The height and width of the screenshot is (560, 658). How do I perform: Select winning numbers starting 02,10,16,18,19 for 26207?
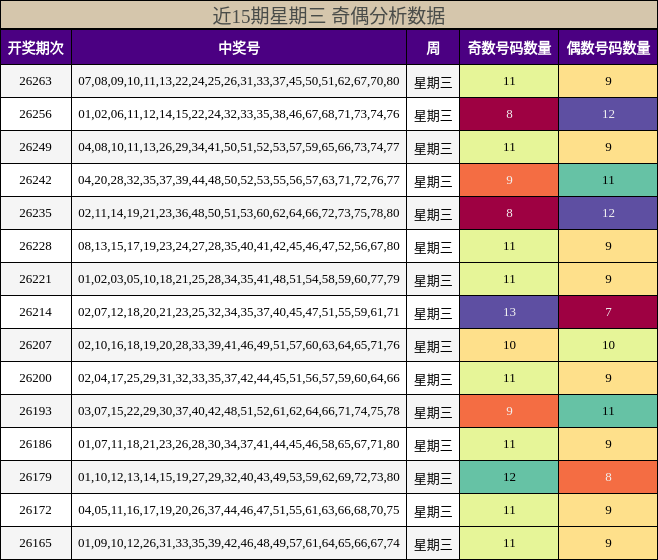point(239,345)
